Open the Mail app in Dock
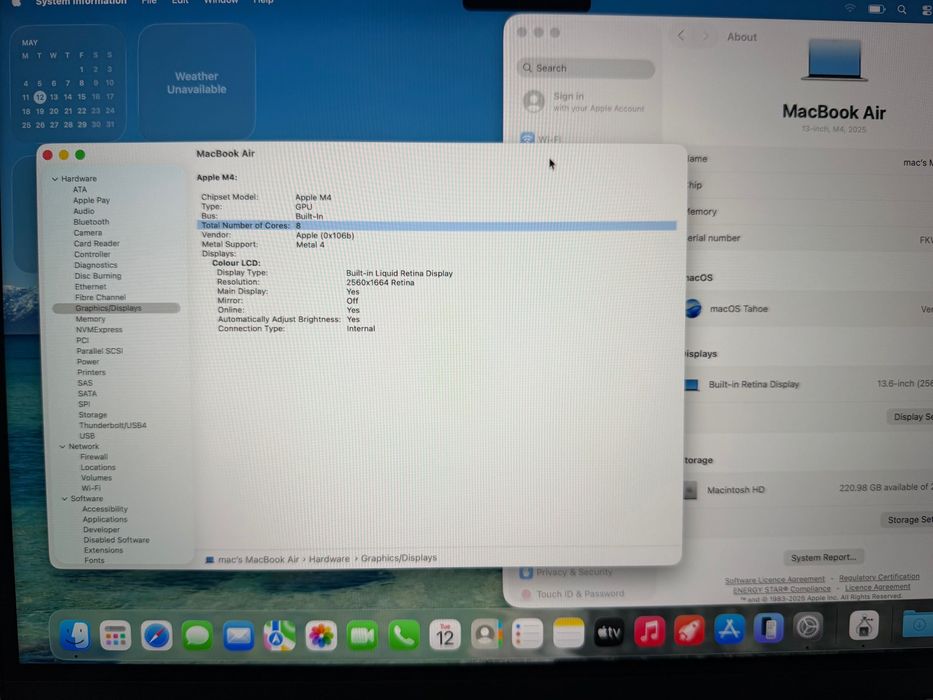 [238, 636]
